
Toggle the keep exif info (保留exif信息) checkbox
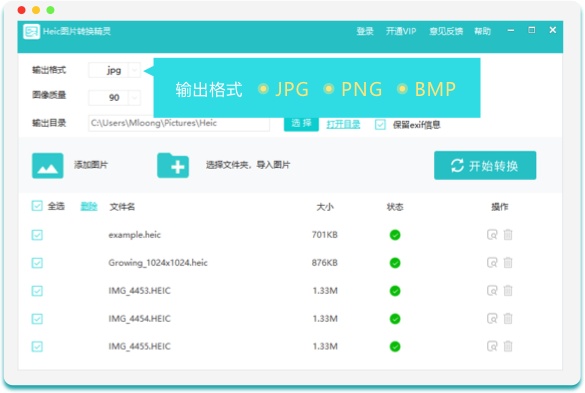click(x=380, y=125)
